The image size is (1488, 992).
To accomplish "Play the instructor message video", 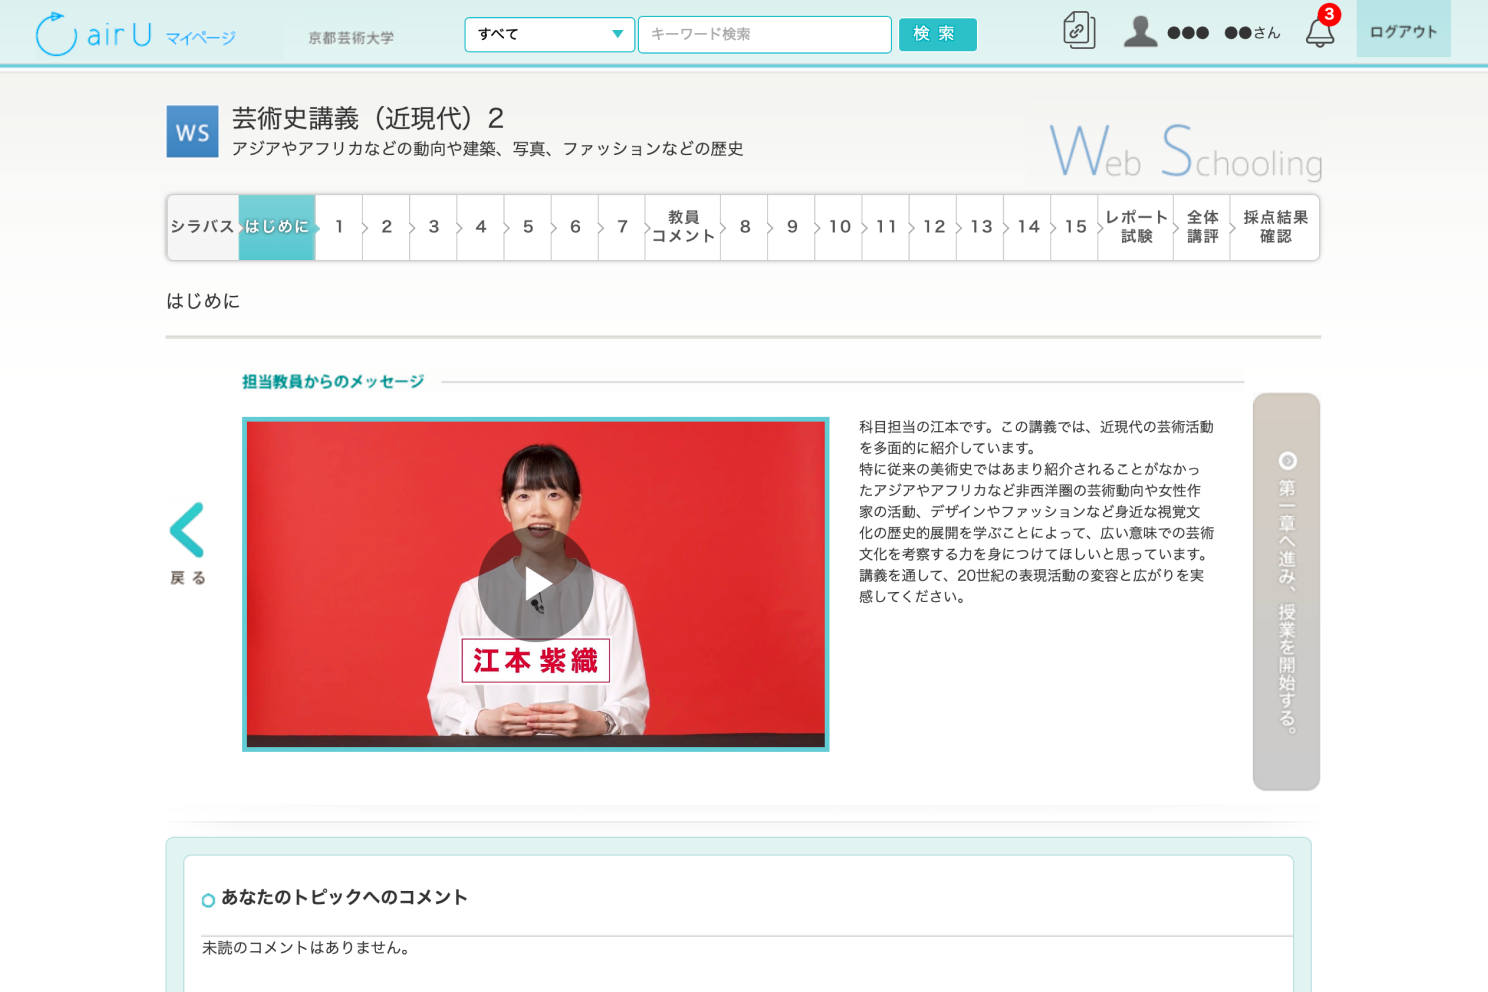I will click(536, 584).
